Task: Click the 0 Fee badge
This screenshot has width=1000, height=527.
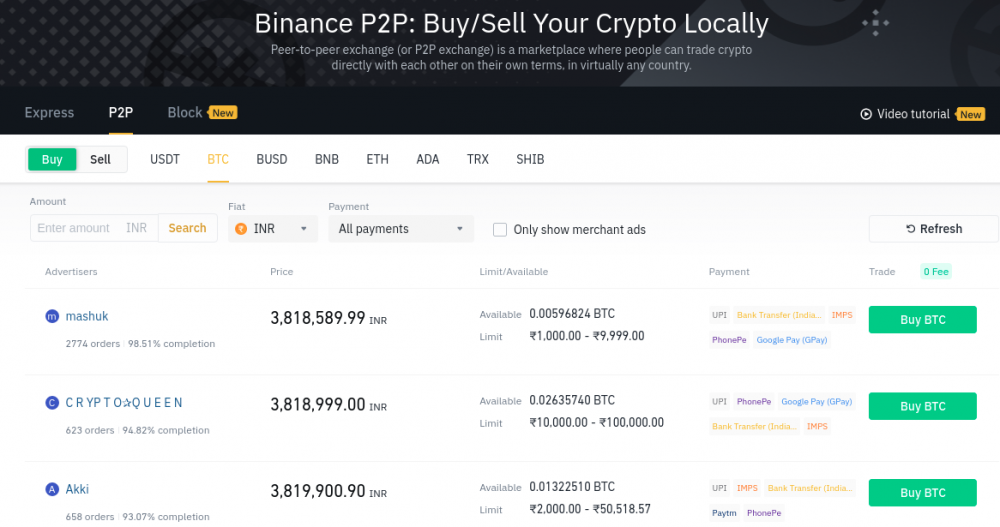Action: (936, 271)
